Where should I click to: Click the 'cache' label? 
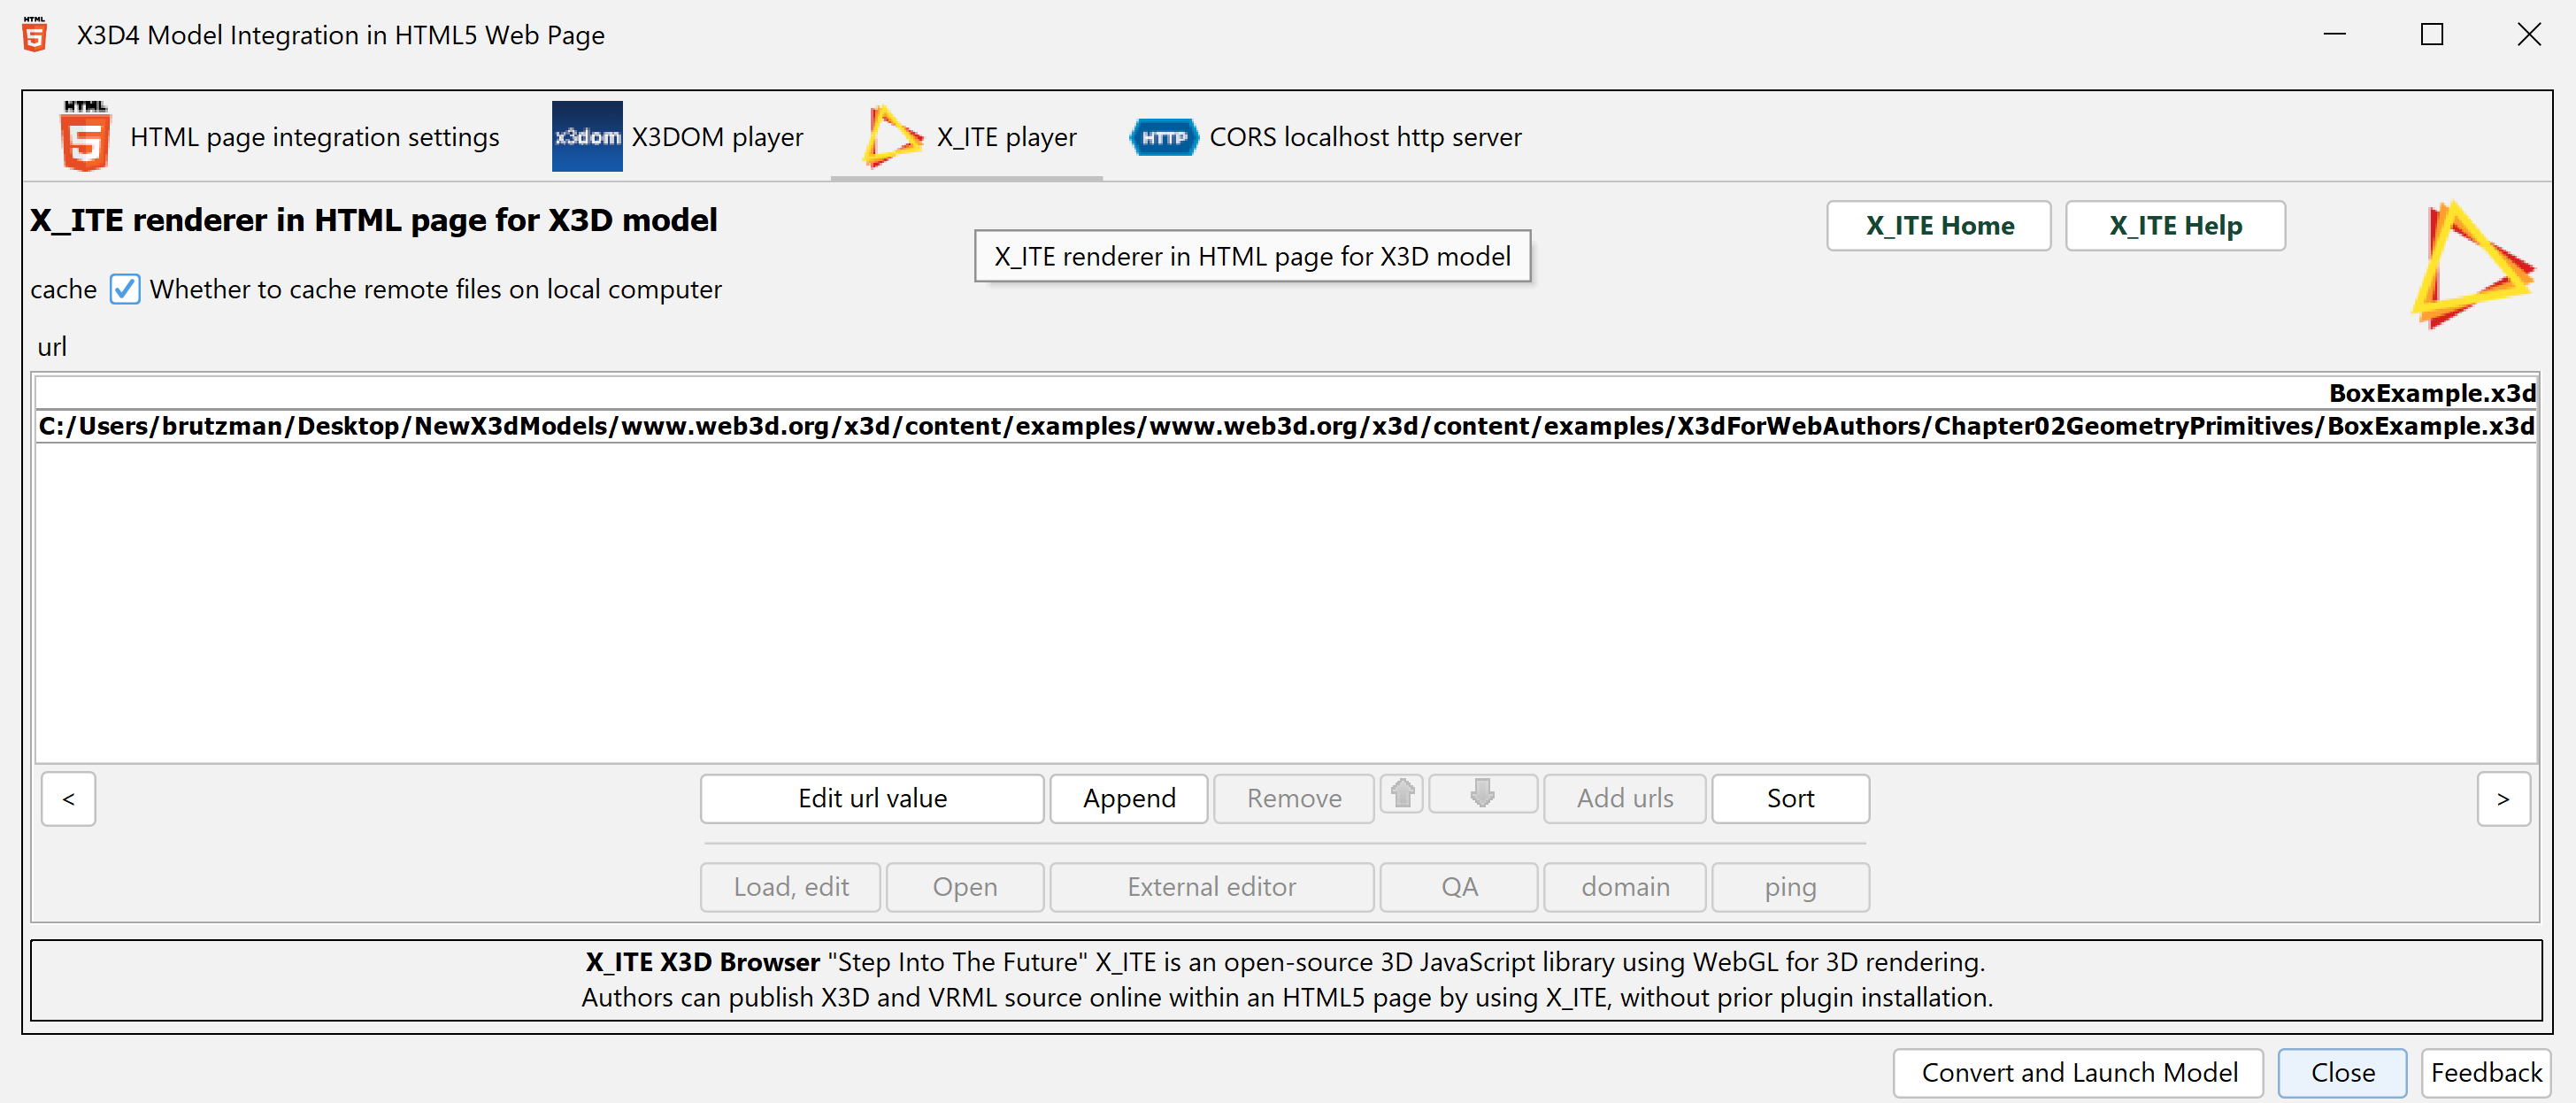[63, 289]
